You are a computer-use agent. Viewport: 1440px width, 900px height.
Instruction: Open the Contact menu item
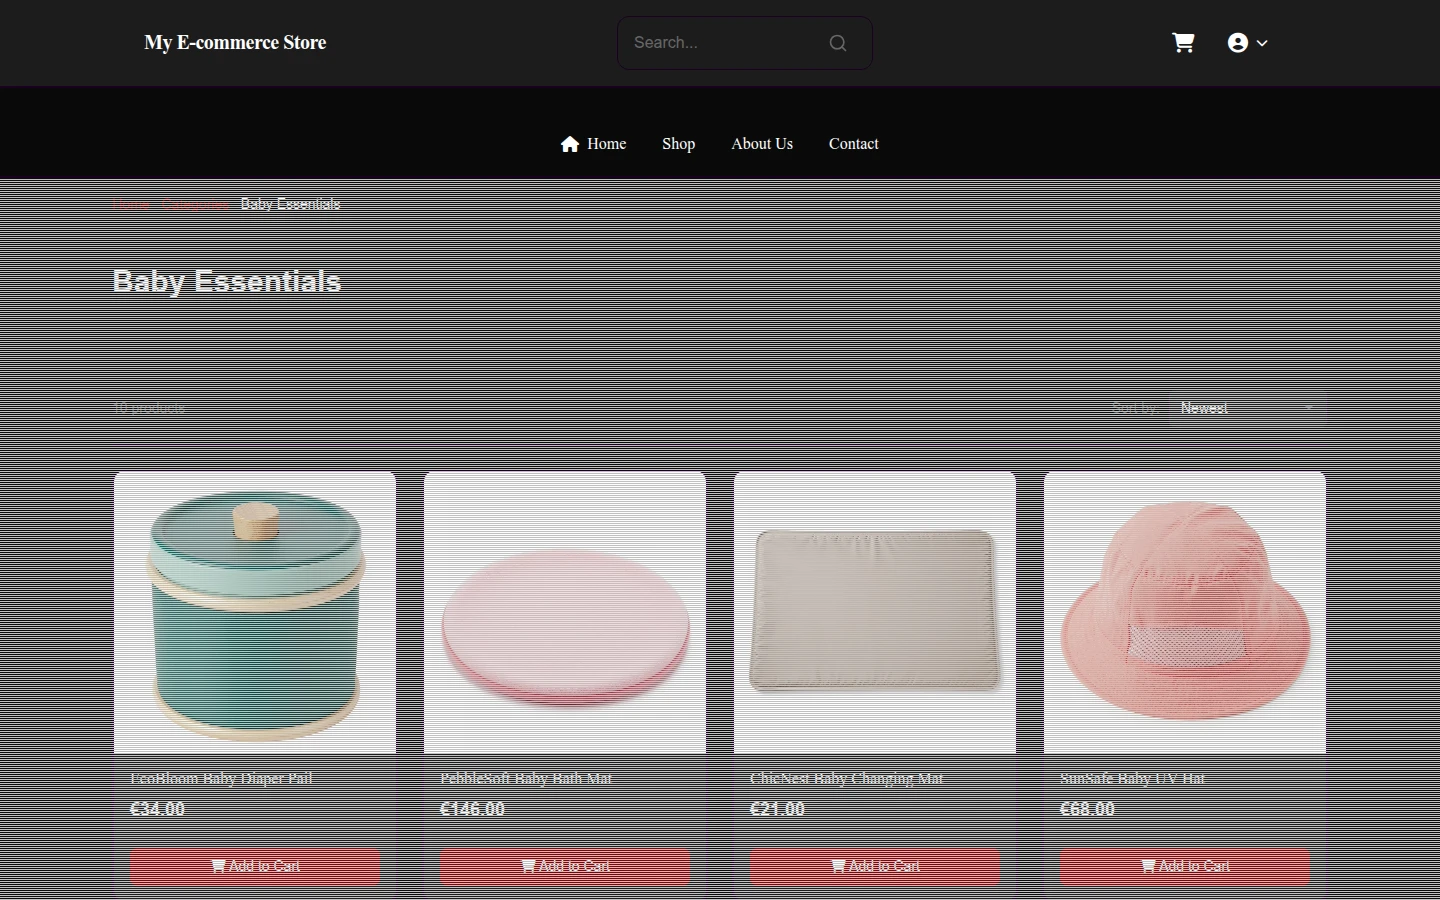click(x=853, y=144)
